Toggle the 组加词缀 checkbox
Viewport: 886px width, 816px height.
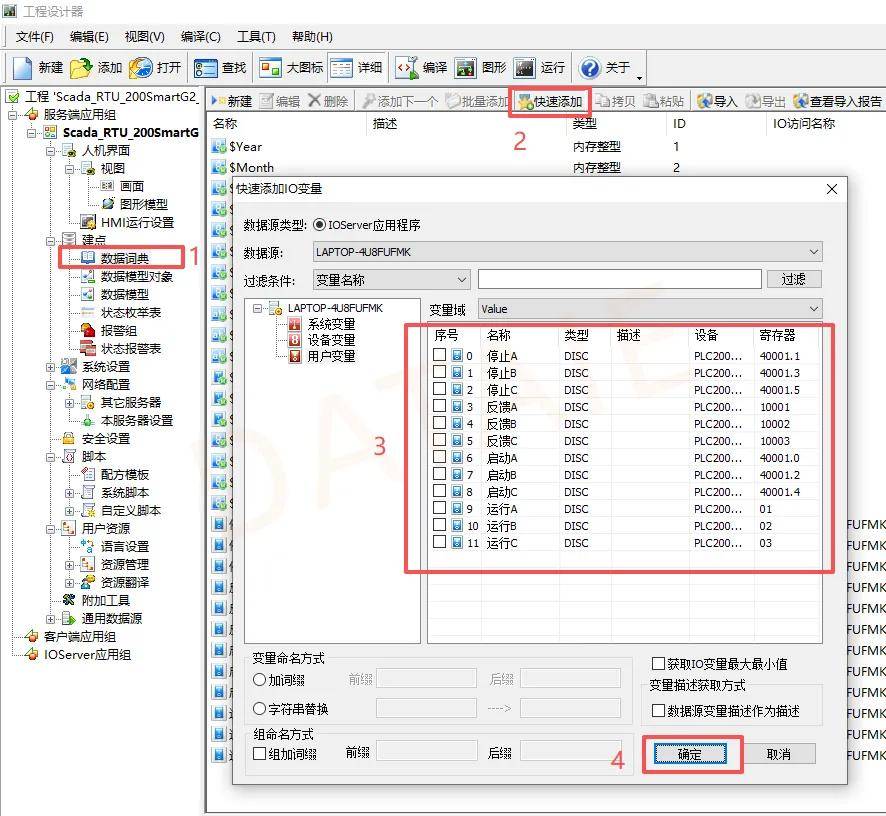pos(259,753)
